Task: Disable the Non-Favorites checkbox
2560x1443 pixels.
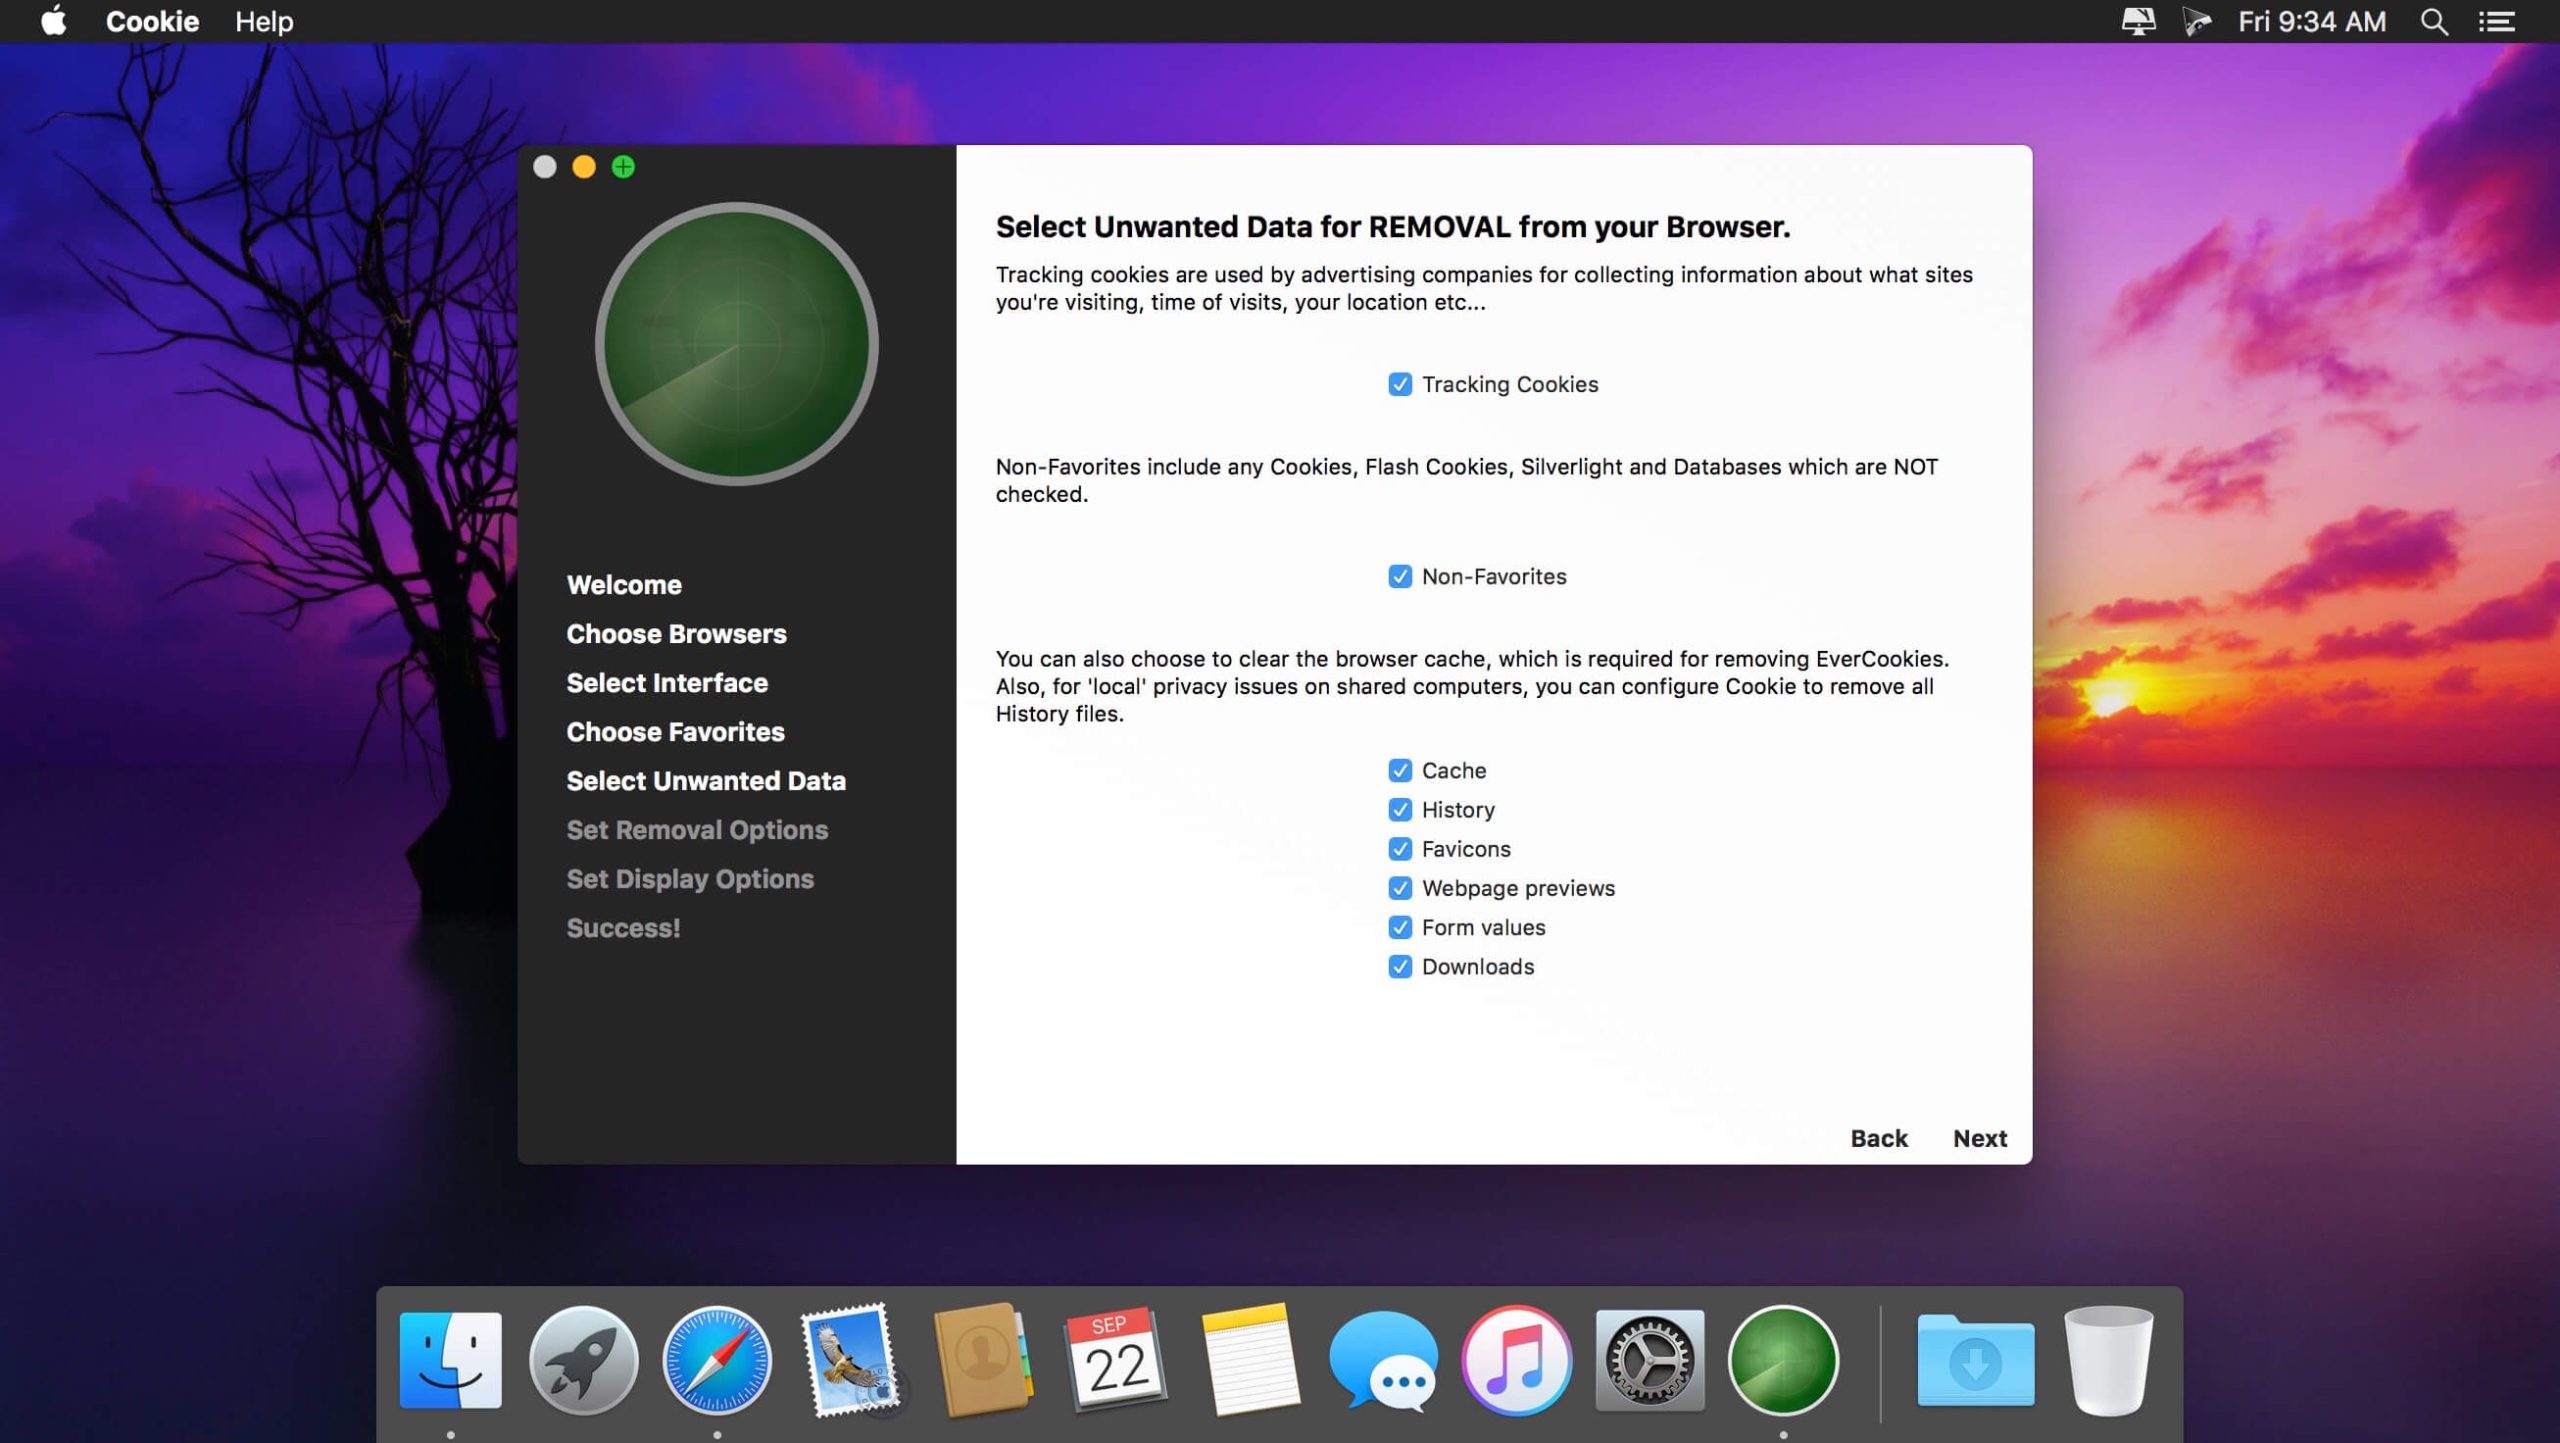Action: [x=1399, y=576]
